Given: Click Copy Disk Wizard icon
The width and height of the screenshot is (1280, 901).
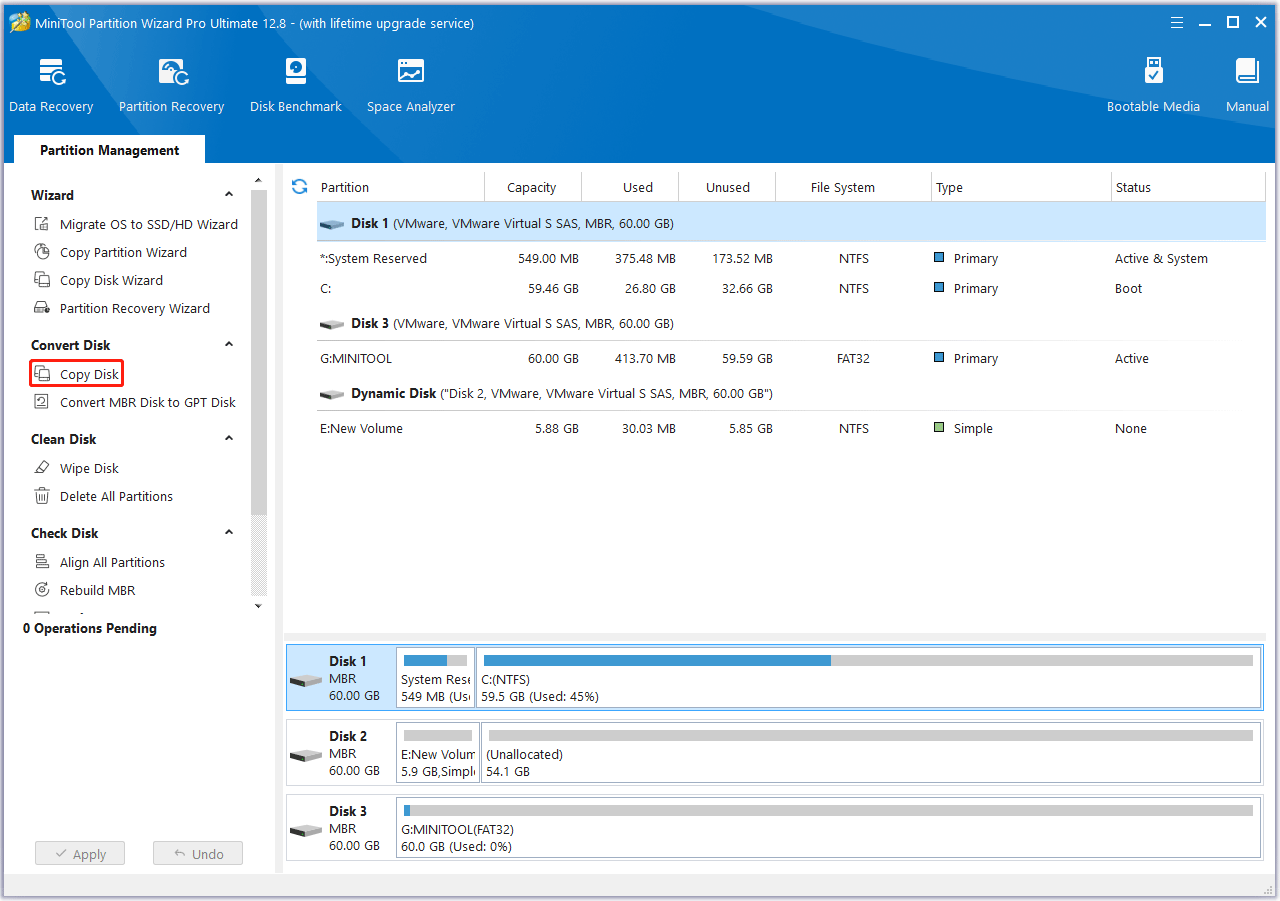Looking at the screenshot, I should click(42, 280).
